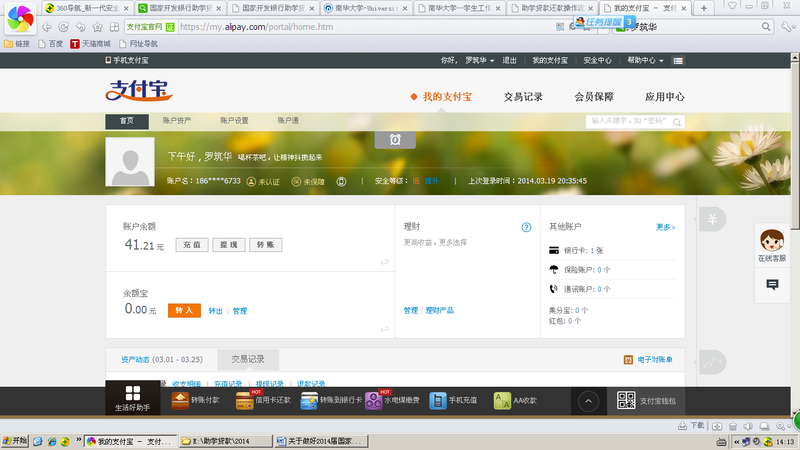Expand the 余额宝 panel corner arrow
Image resolution: width=800 pixels, height=450 pixels.
pyautogui.click(x=385, y=329)
